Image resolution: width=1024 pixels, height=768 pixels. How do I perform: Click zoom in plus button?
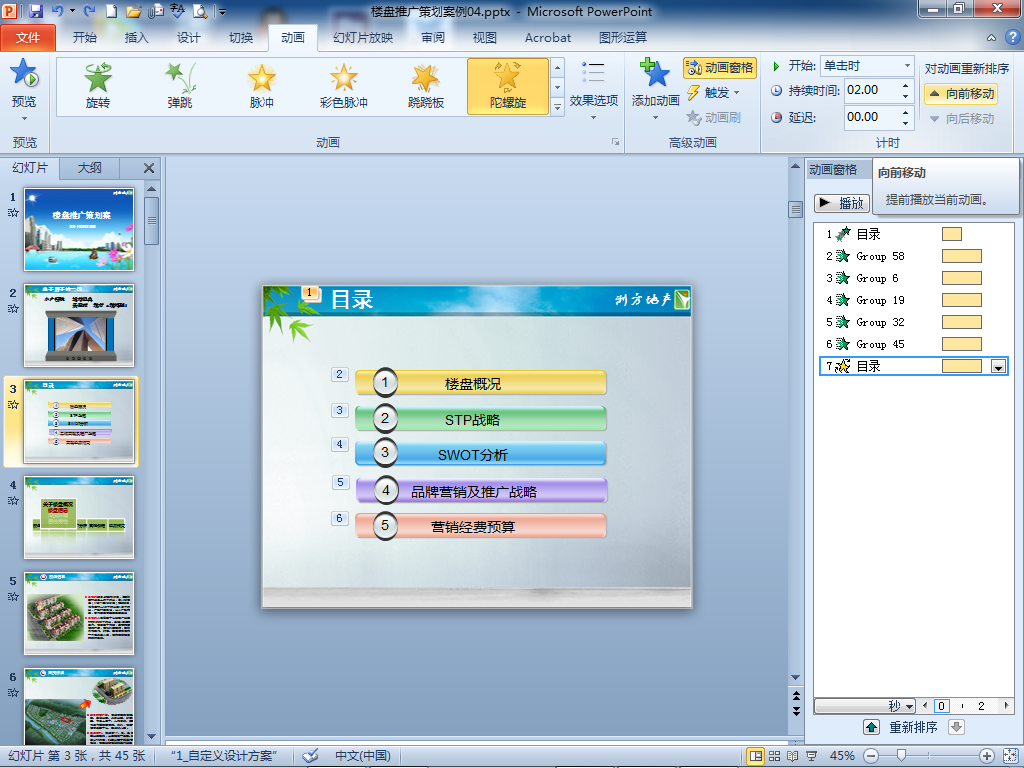987,756
